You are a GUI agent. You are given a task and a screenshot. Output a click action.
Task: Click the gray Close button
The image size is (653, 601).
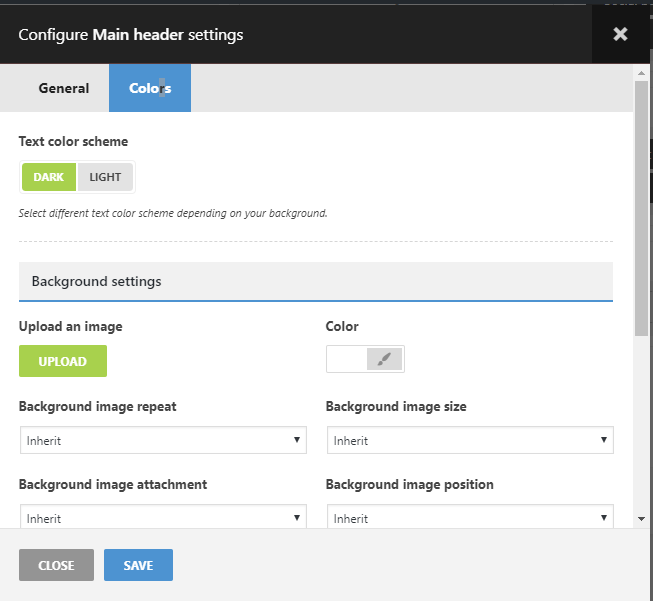[56, 565]
